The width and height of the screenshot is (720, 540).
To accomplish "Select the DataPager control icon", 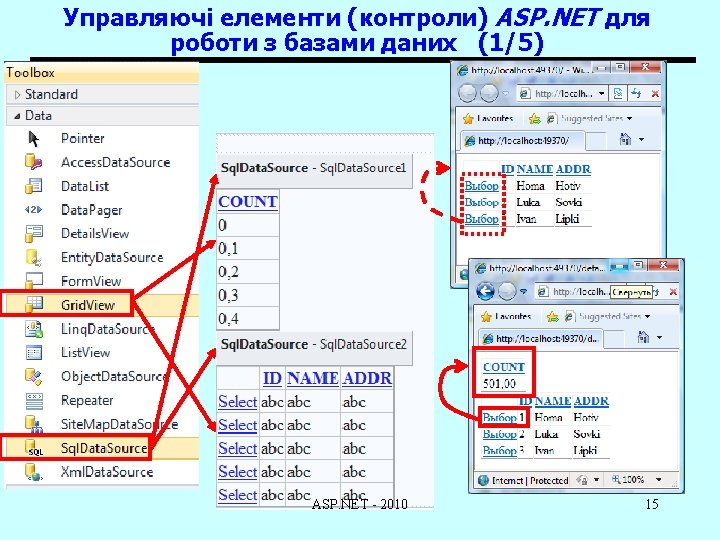I will pos(34,210).
